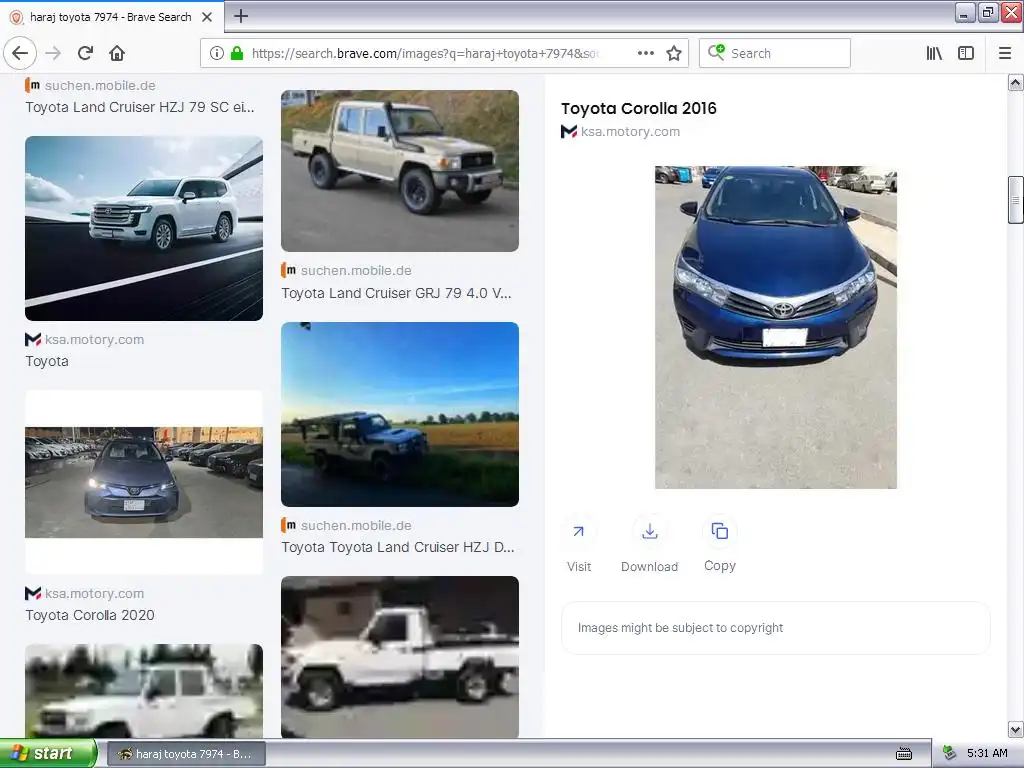Open page actions three-dots menu
This screenshot has width=1024, height=768.
tap(645, 53)
